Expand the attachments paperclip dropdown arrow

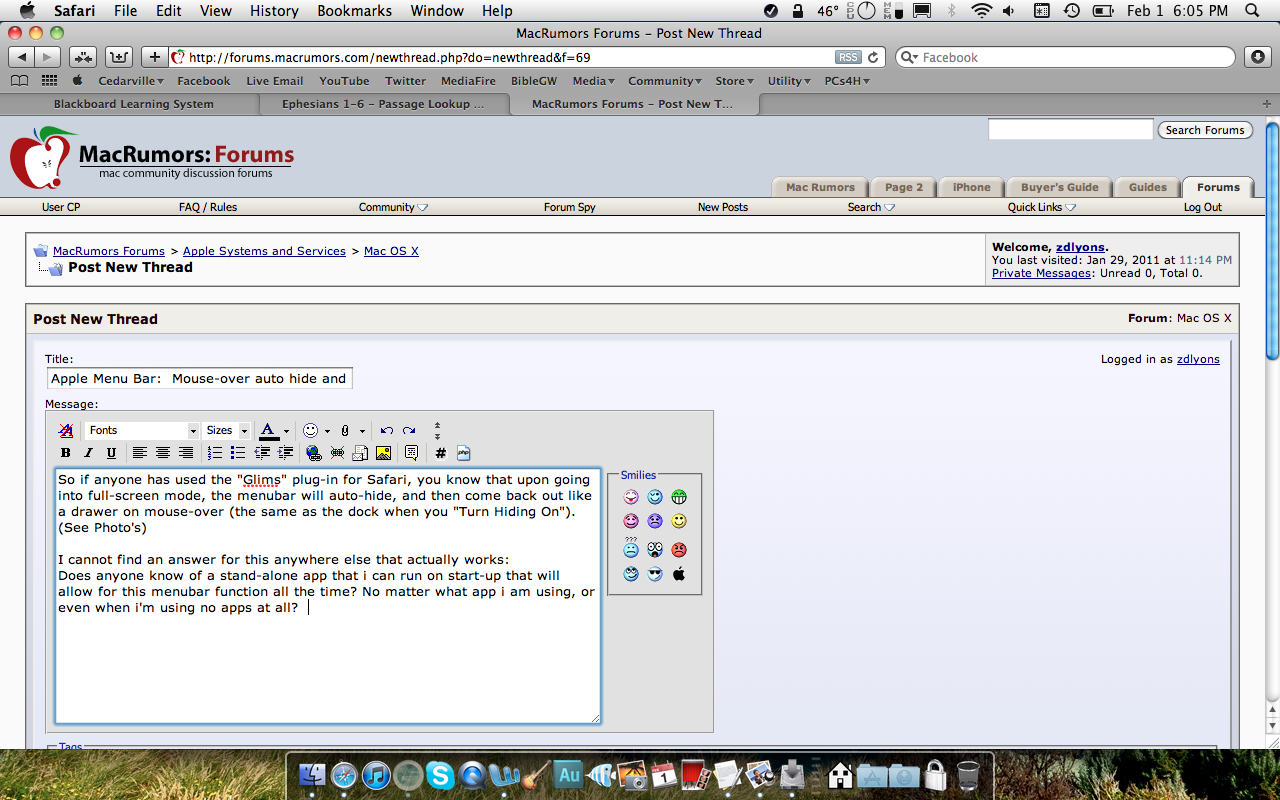point(362,431)
